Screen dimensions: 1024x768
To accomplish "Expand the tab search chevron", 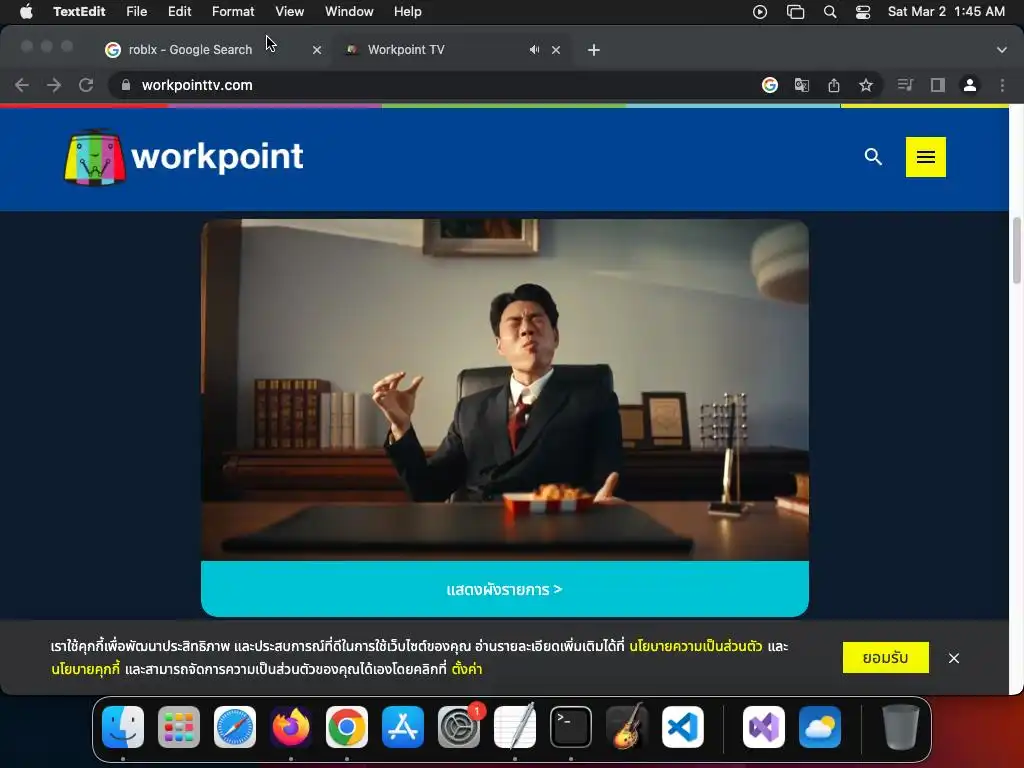I will click(x=1002, y=50).
